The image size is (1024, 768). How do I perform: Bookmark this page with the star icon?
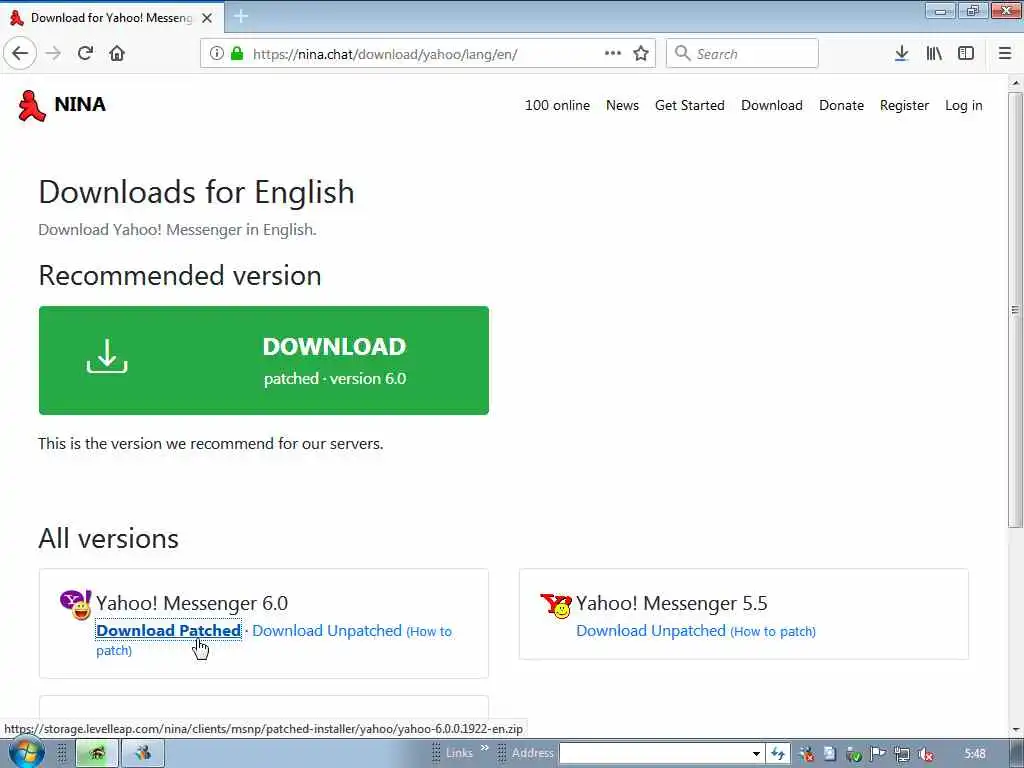coord(641,53)
